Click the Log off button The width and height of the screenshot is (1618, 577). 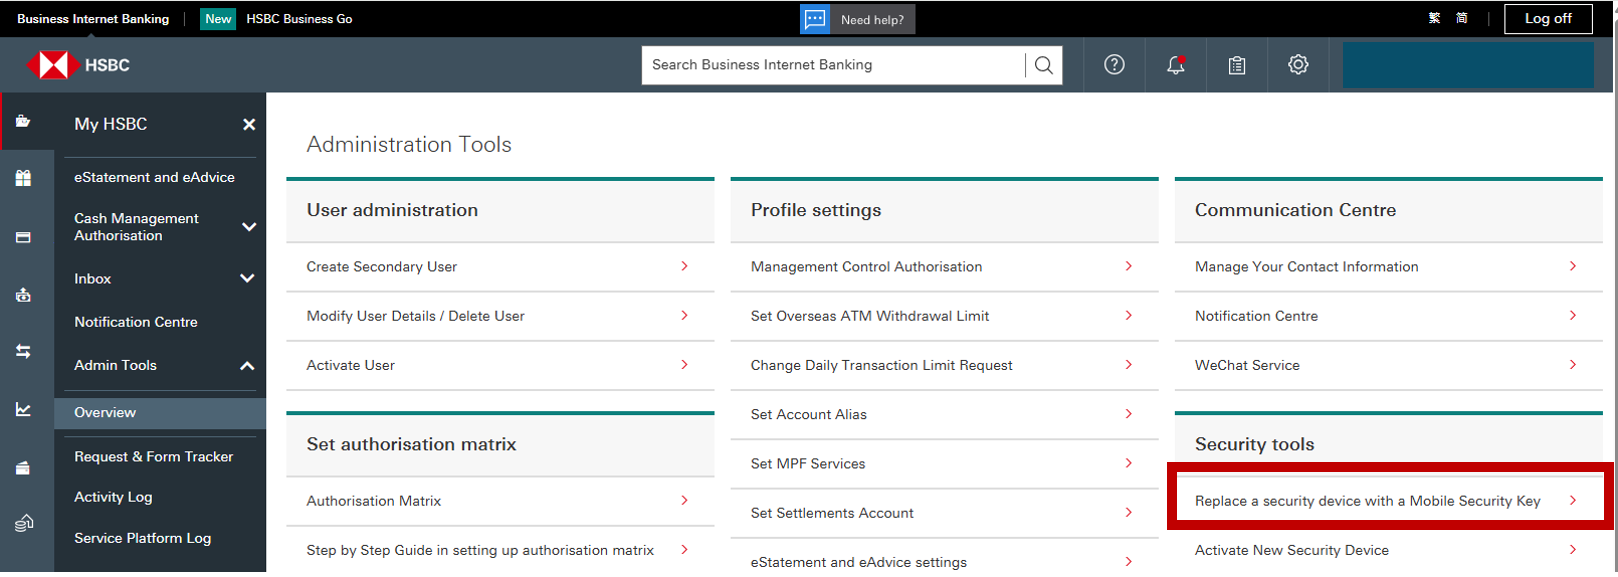click(1548, 19)
